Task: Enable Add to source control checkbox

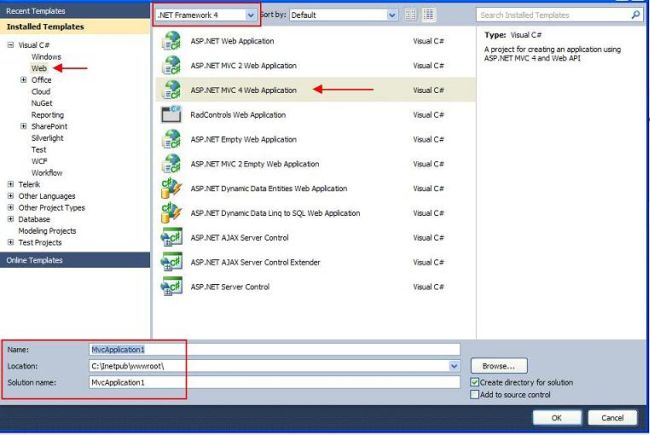Action: pyautogui.click(x=475, y=395)
